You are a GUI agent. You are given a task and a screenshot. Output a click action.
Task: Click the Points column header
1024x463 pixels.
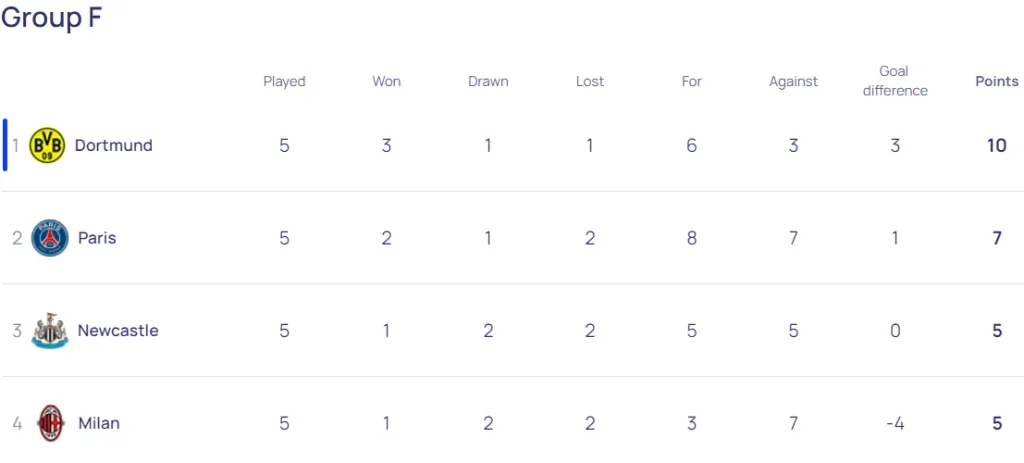coord(997,82)
